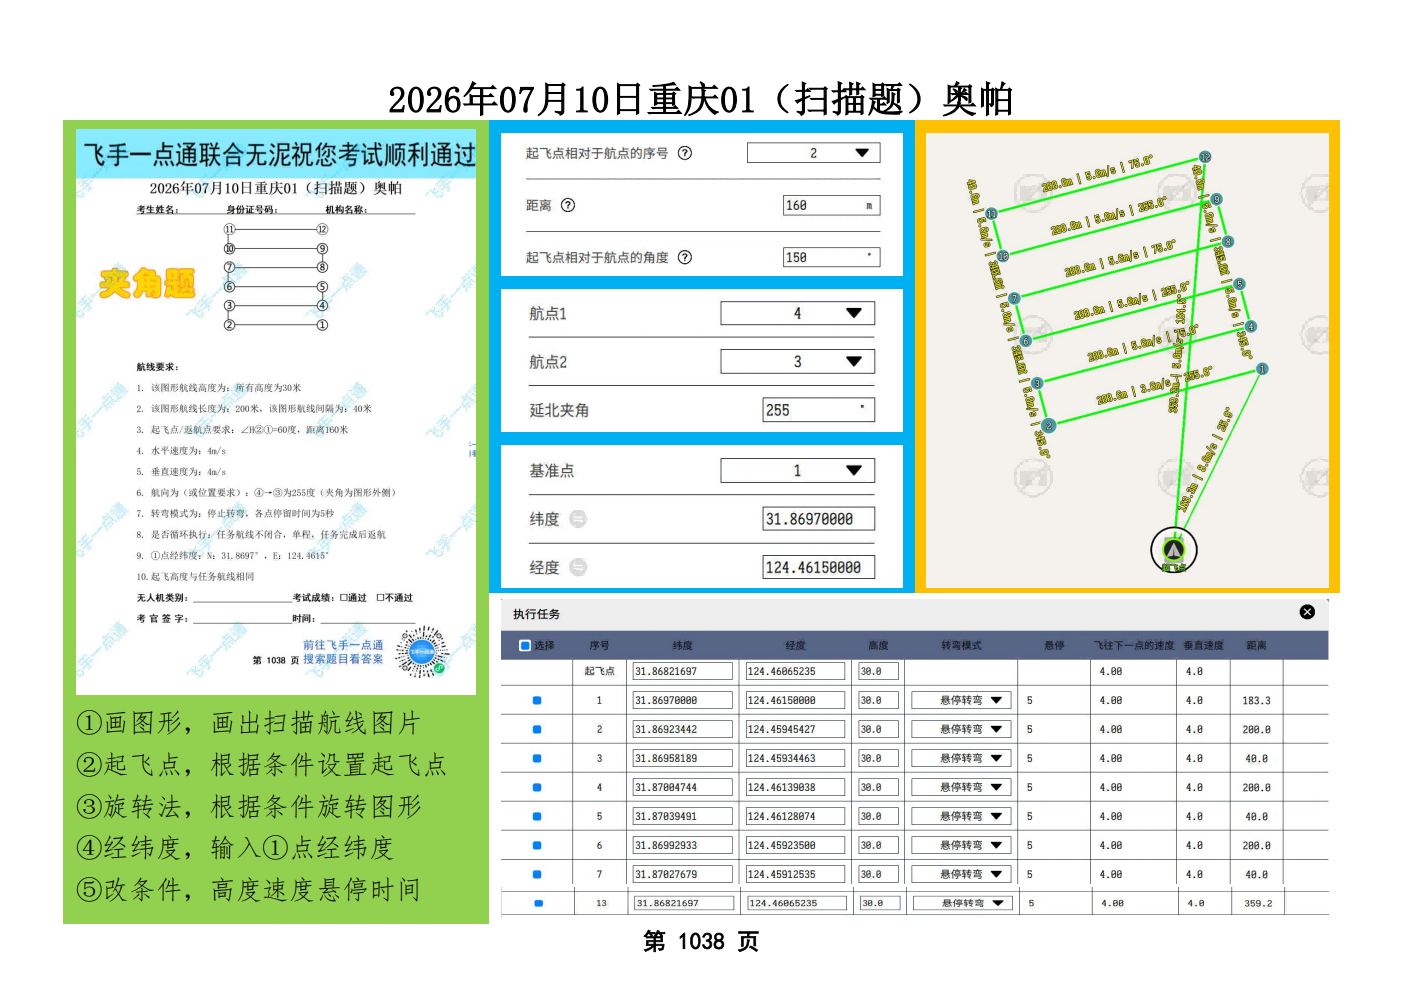Click the 距离 input showing 160
Image resolution: width=1403 pixels, height=992 pixels.
coord(832,205)
